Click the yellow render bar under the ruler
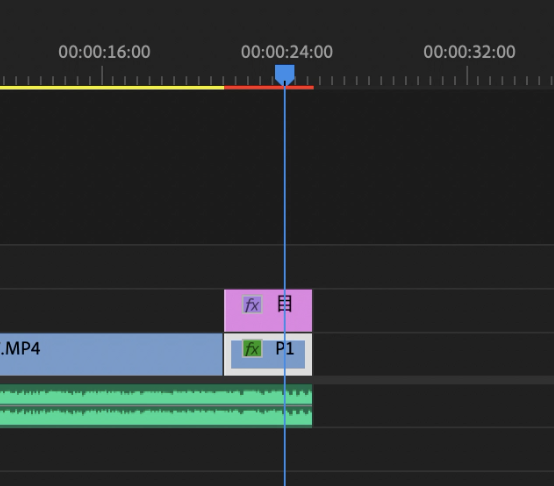The image size is (554, 486). pos(112,88)
